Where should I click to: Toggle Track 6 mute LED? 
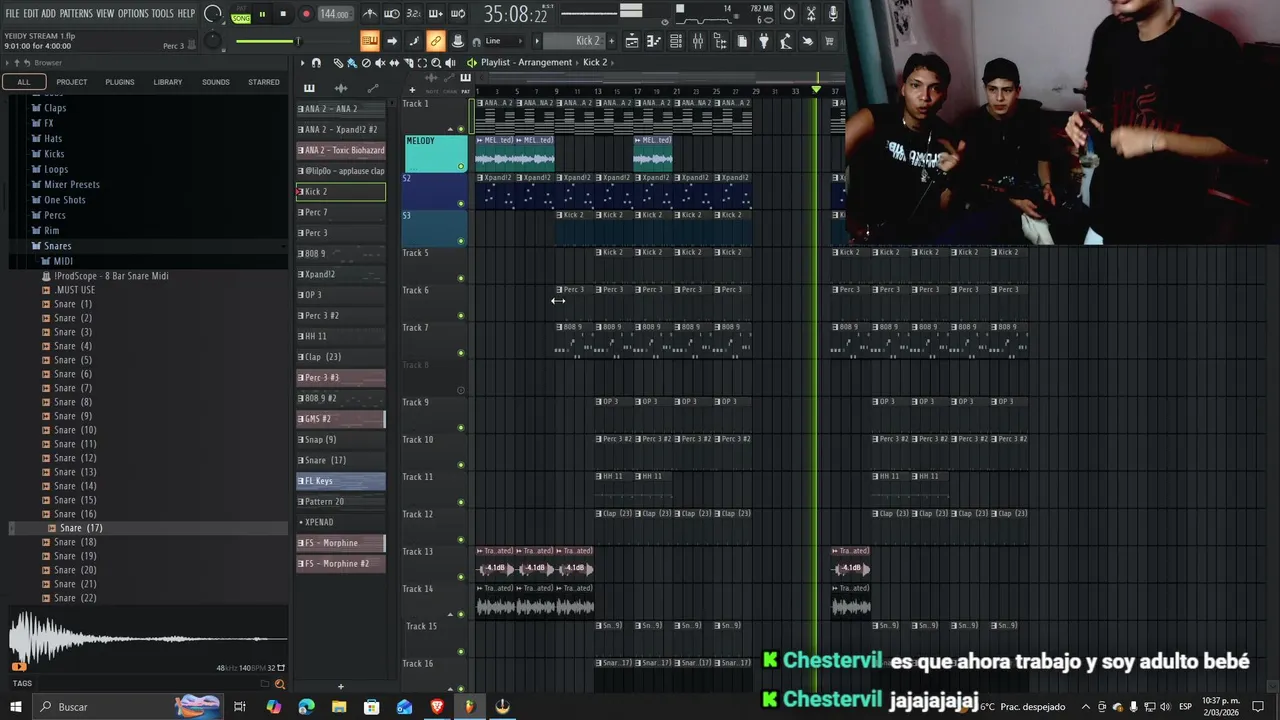click(x=461, y=316)
